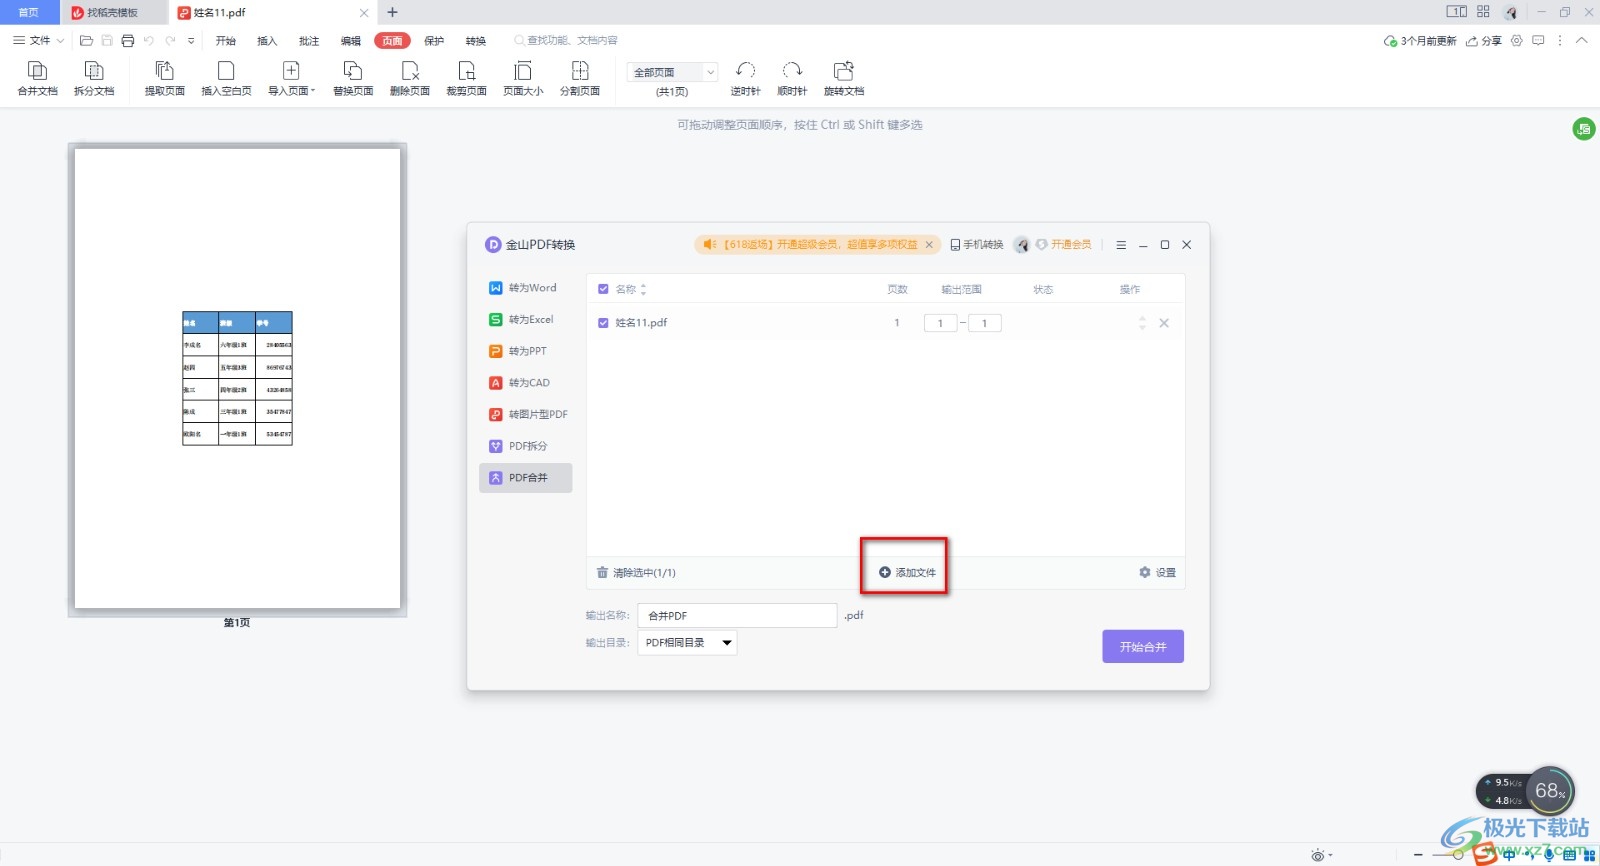Switch to the 保护 ribbon tab
Screen dimensions: 1600x866
point(434,41)
